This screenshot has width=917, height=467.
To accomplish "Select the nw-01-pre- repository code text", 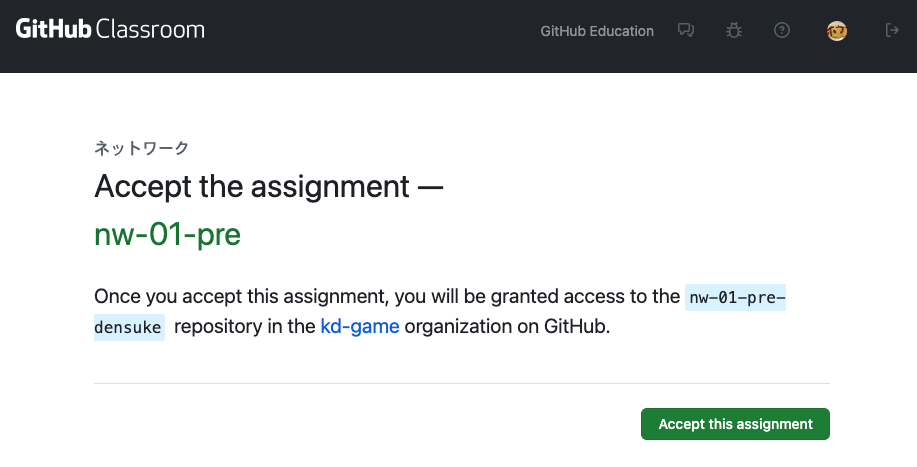I will [x=736, y=298].
